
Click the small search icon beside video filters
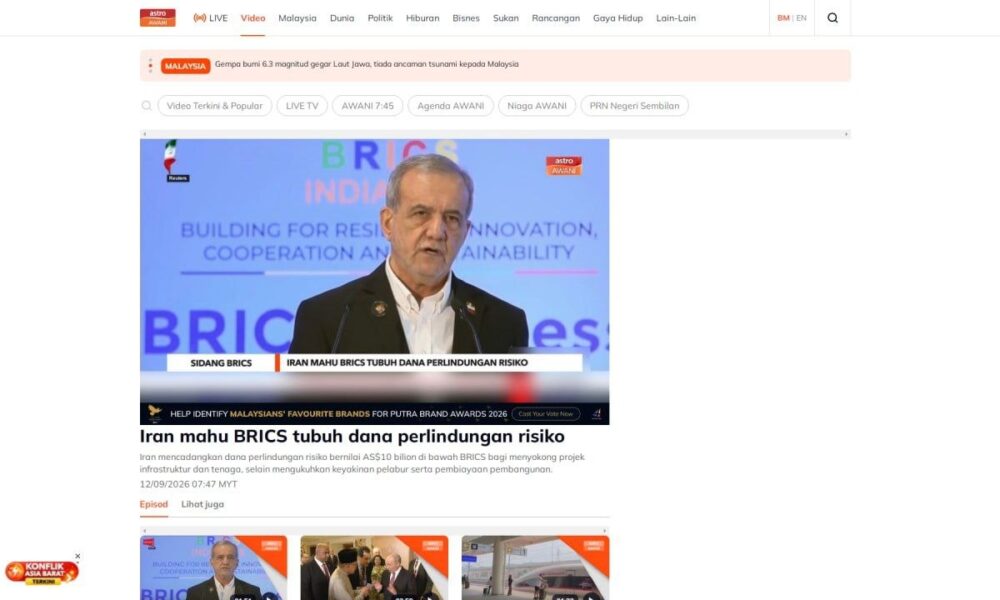point(147,106)
